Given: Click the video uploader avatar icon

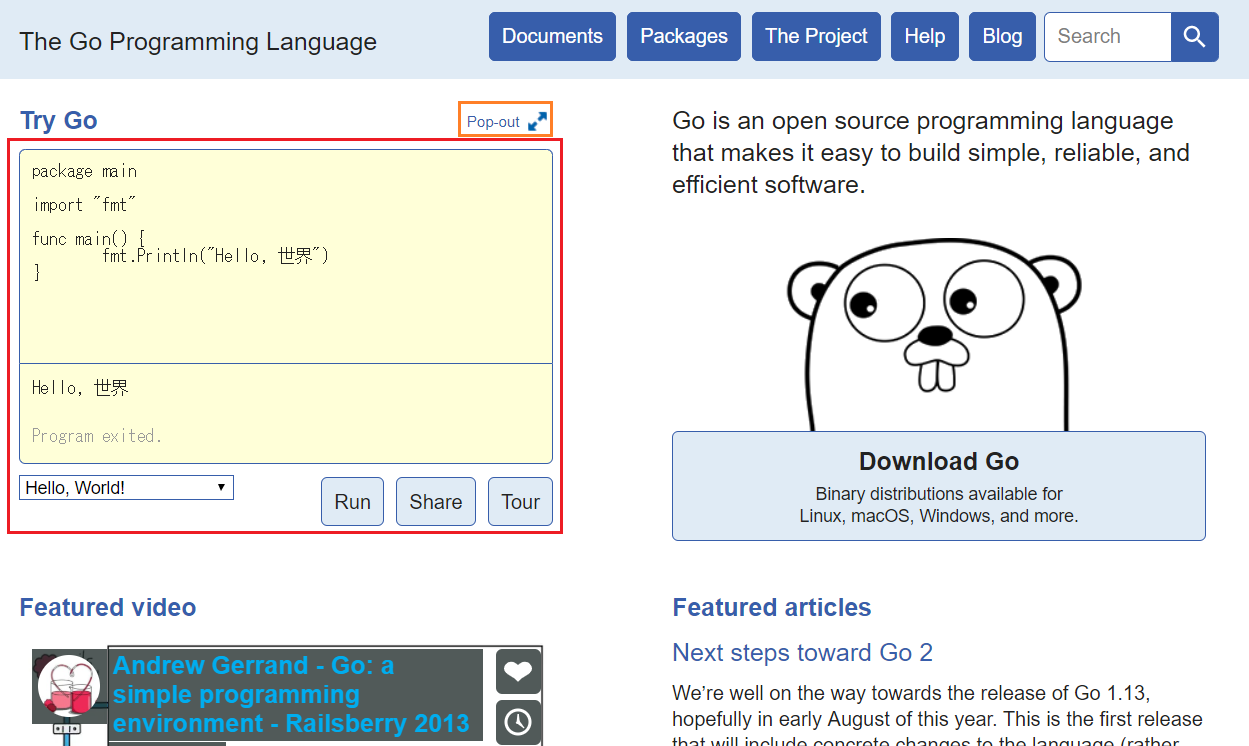Looking at the screenshot, I should tap(68, 686).
